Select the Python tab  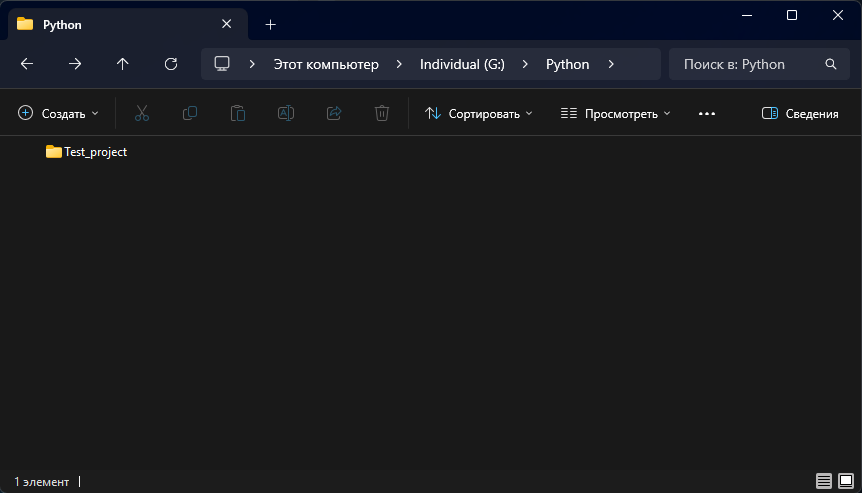tap(128, 25)
